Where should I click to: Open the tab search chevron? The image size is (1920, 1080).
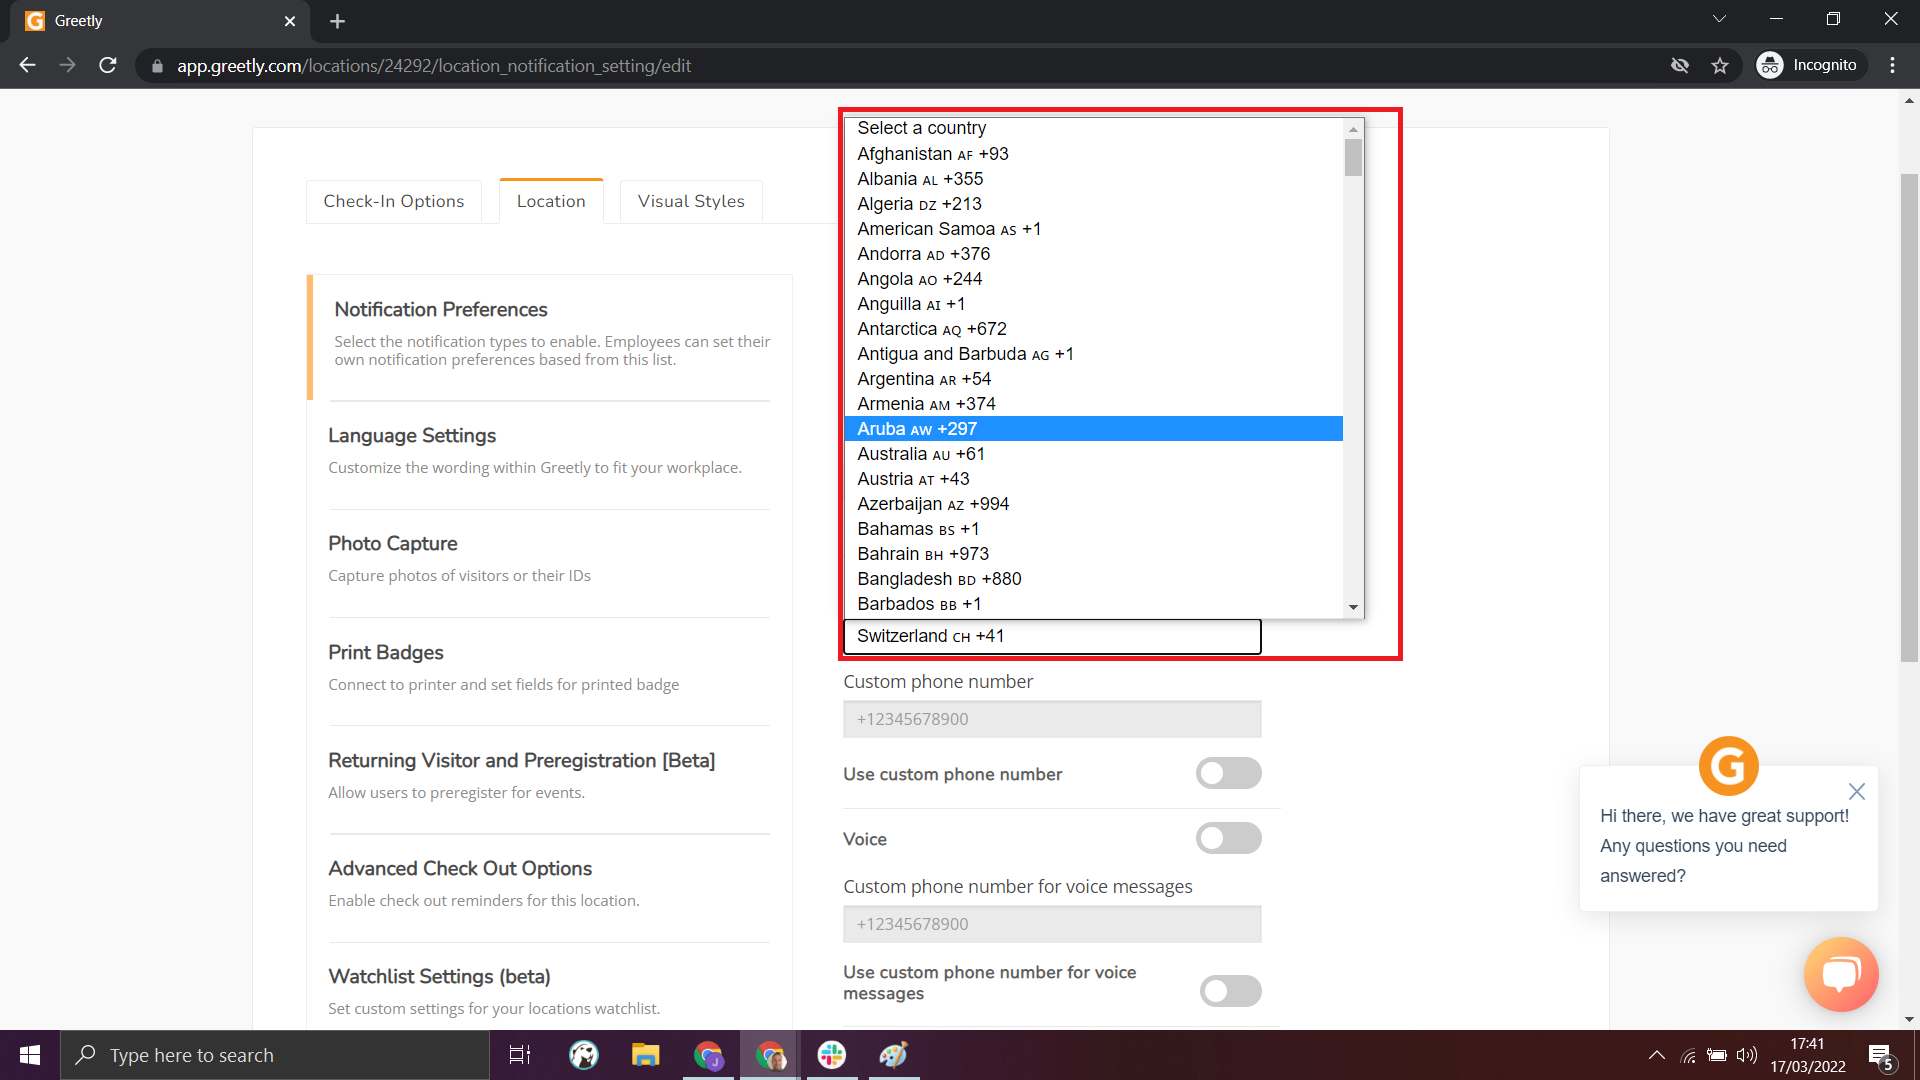point(1720,19)
